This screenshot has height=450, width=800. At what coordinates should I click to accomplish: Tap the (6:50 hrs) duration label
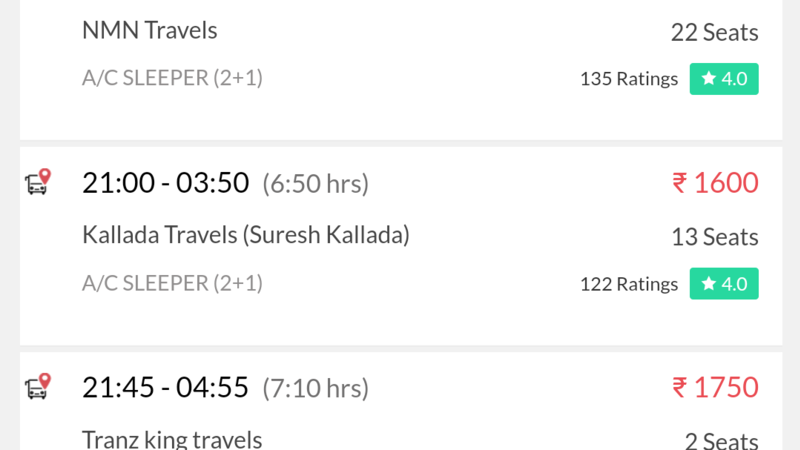pyautogui.click(x=315, y=184)
